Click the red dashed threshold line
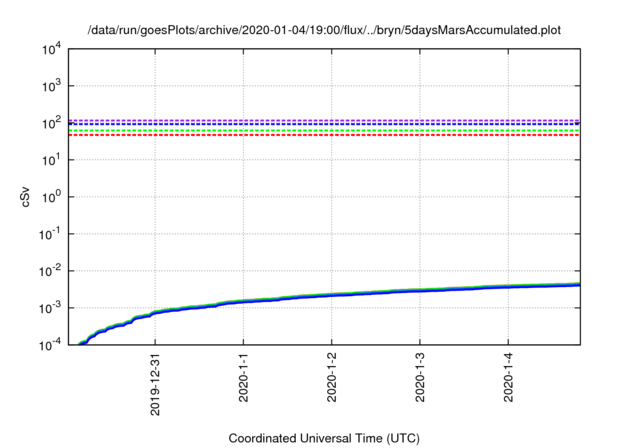 pyautogui.click(x=324, y=135)
